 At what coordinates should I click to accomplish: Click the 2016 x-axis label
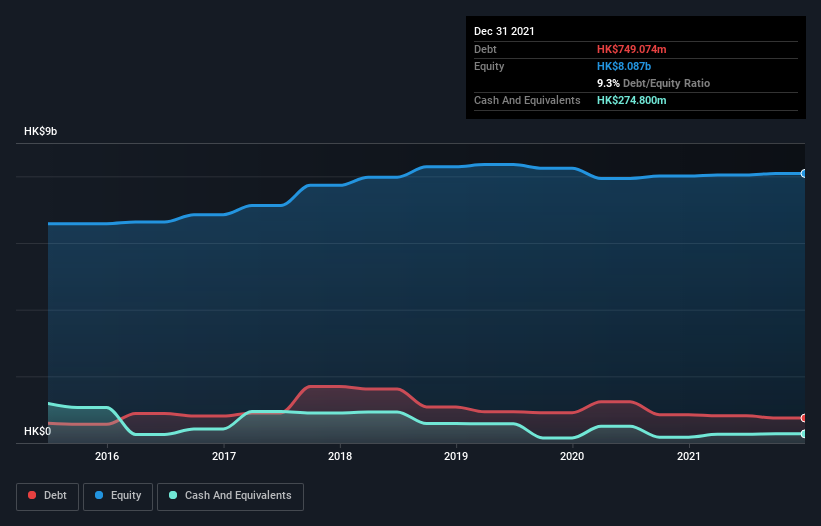(107, 456)
